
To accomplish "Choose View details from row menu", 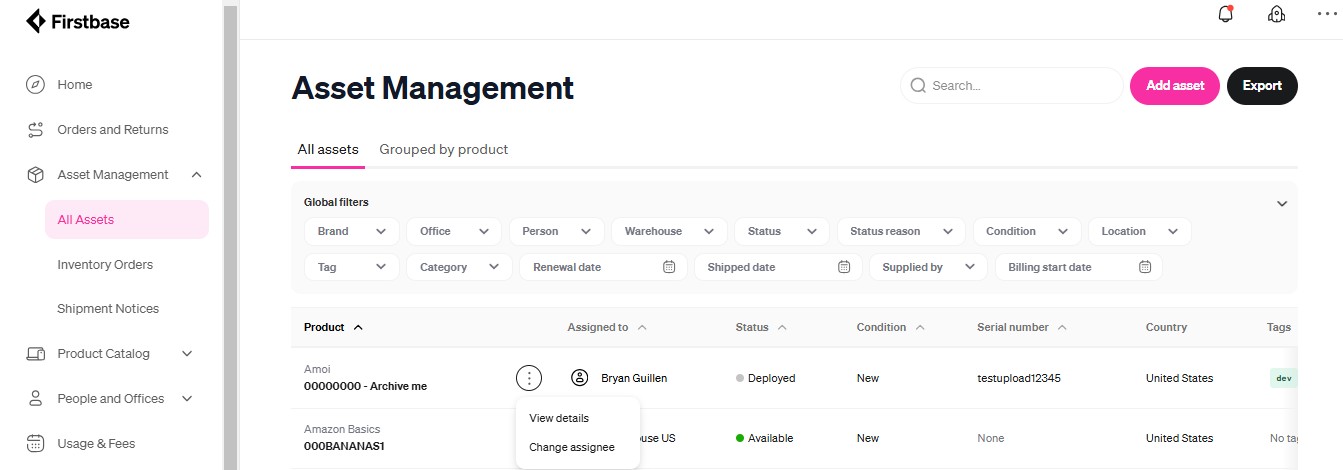I will (x=559, y=418).
